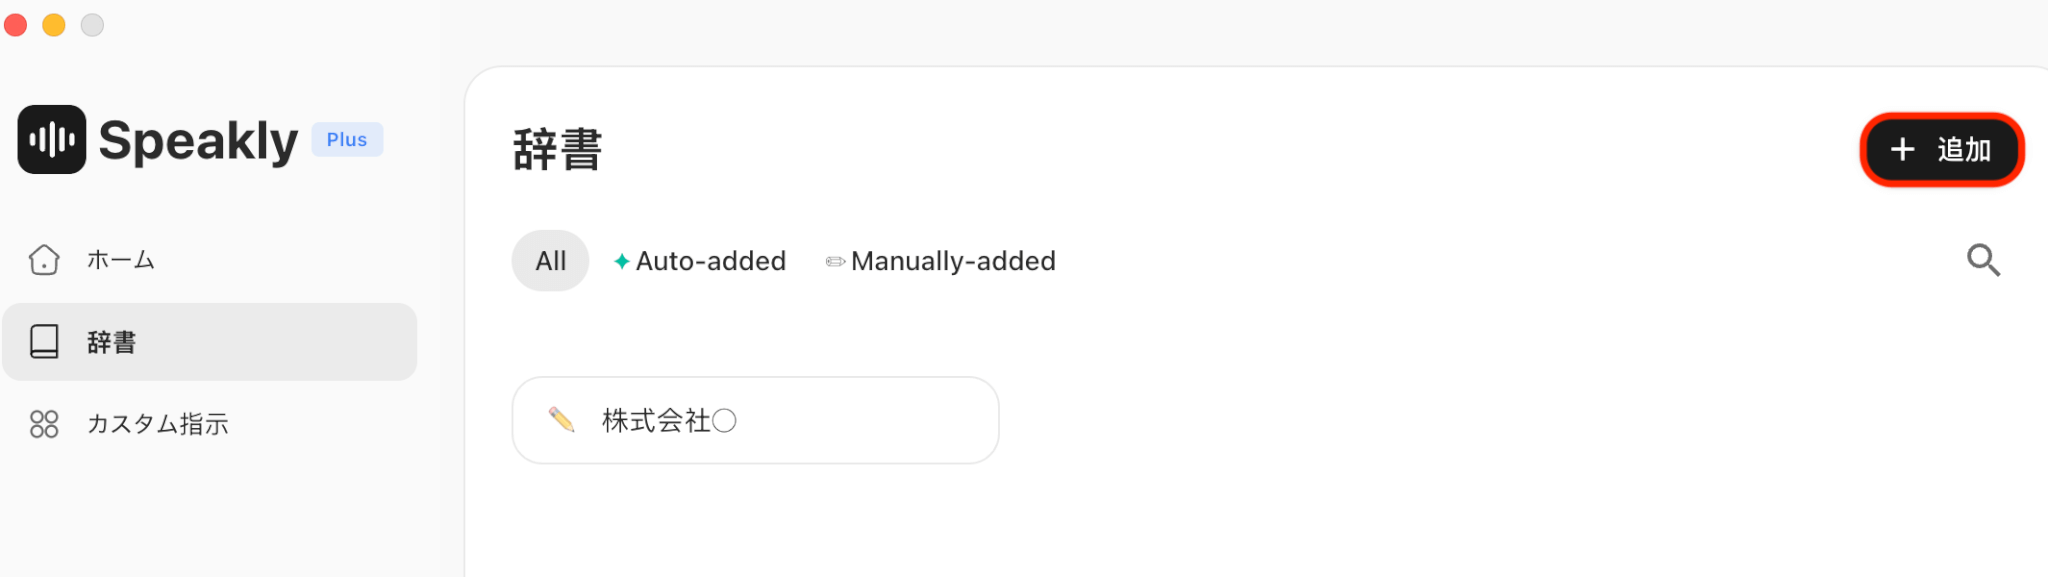
Task: Click the Speakly waveform logo icon
Action: pos(51,140)
